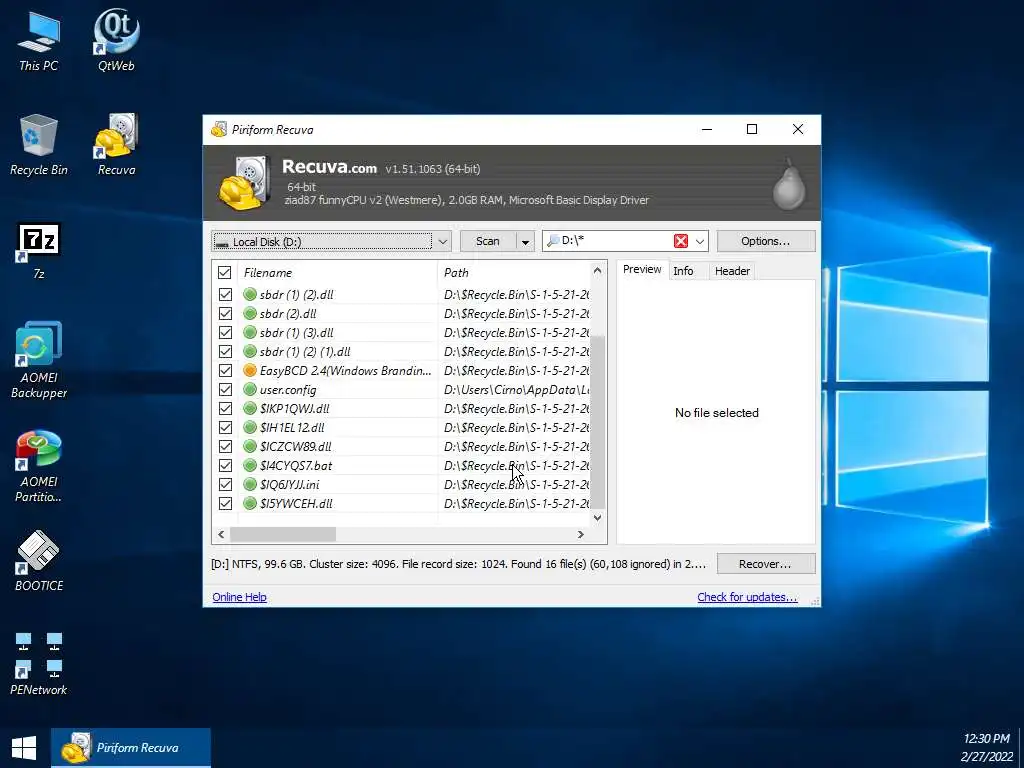
Task: Launch Recuva from desktop shortcut
Action: click(116, 145)
